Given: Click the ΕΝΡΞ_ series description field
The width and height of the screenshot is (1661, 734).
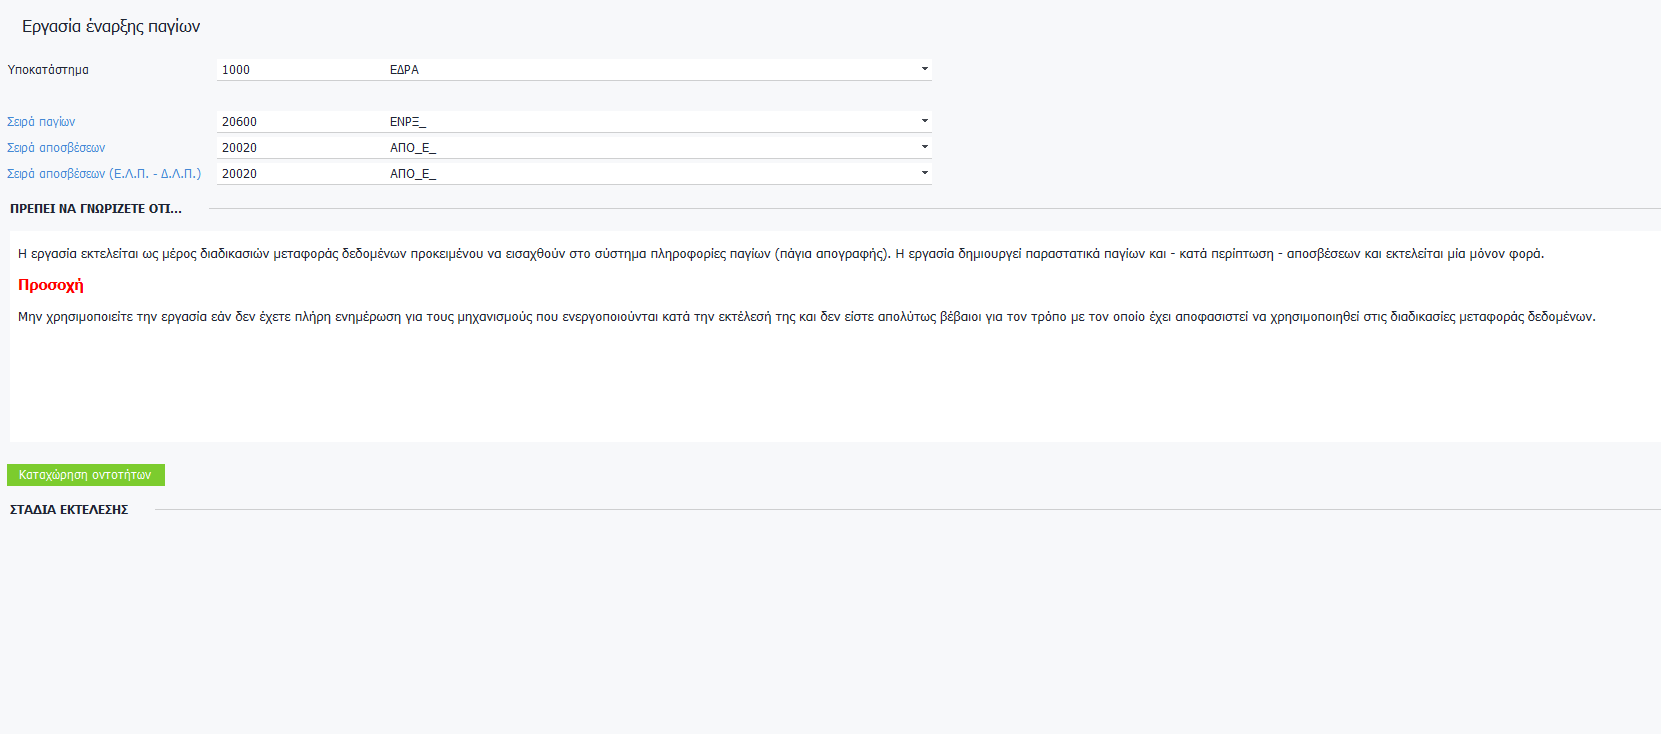Looking at the screenshot, I should pos(650,122).
